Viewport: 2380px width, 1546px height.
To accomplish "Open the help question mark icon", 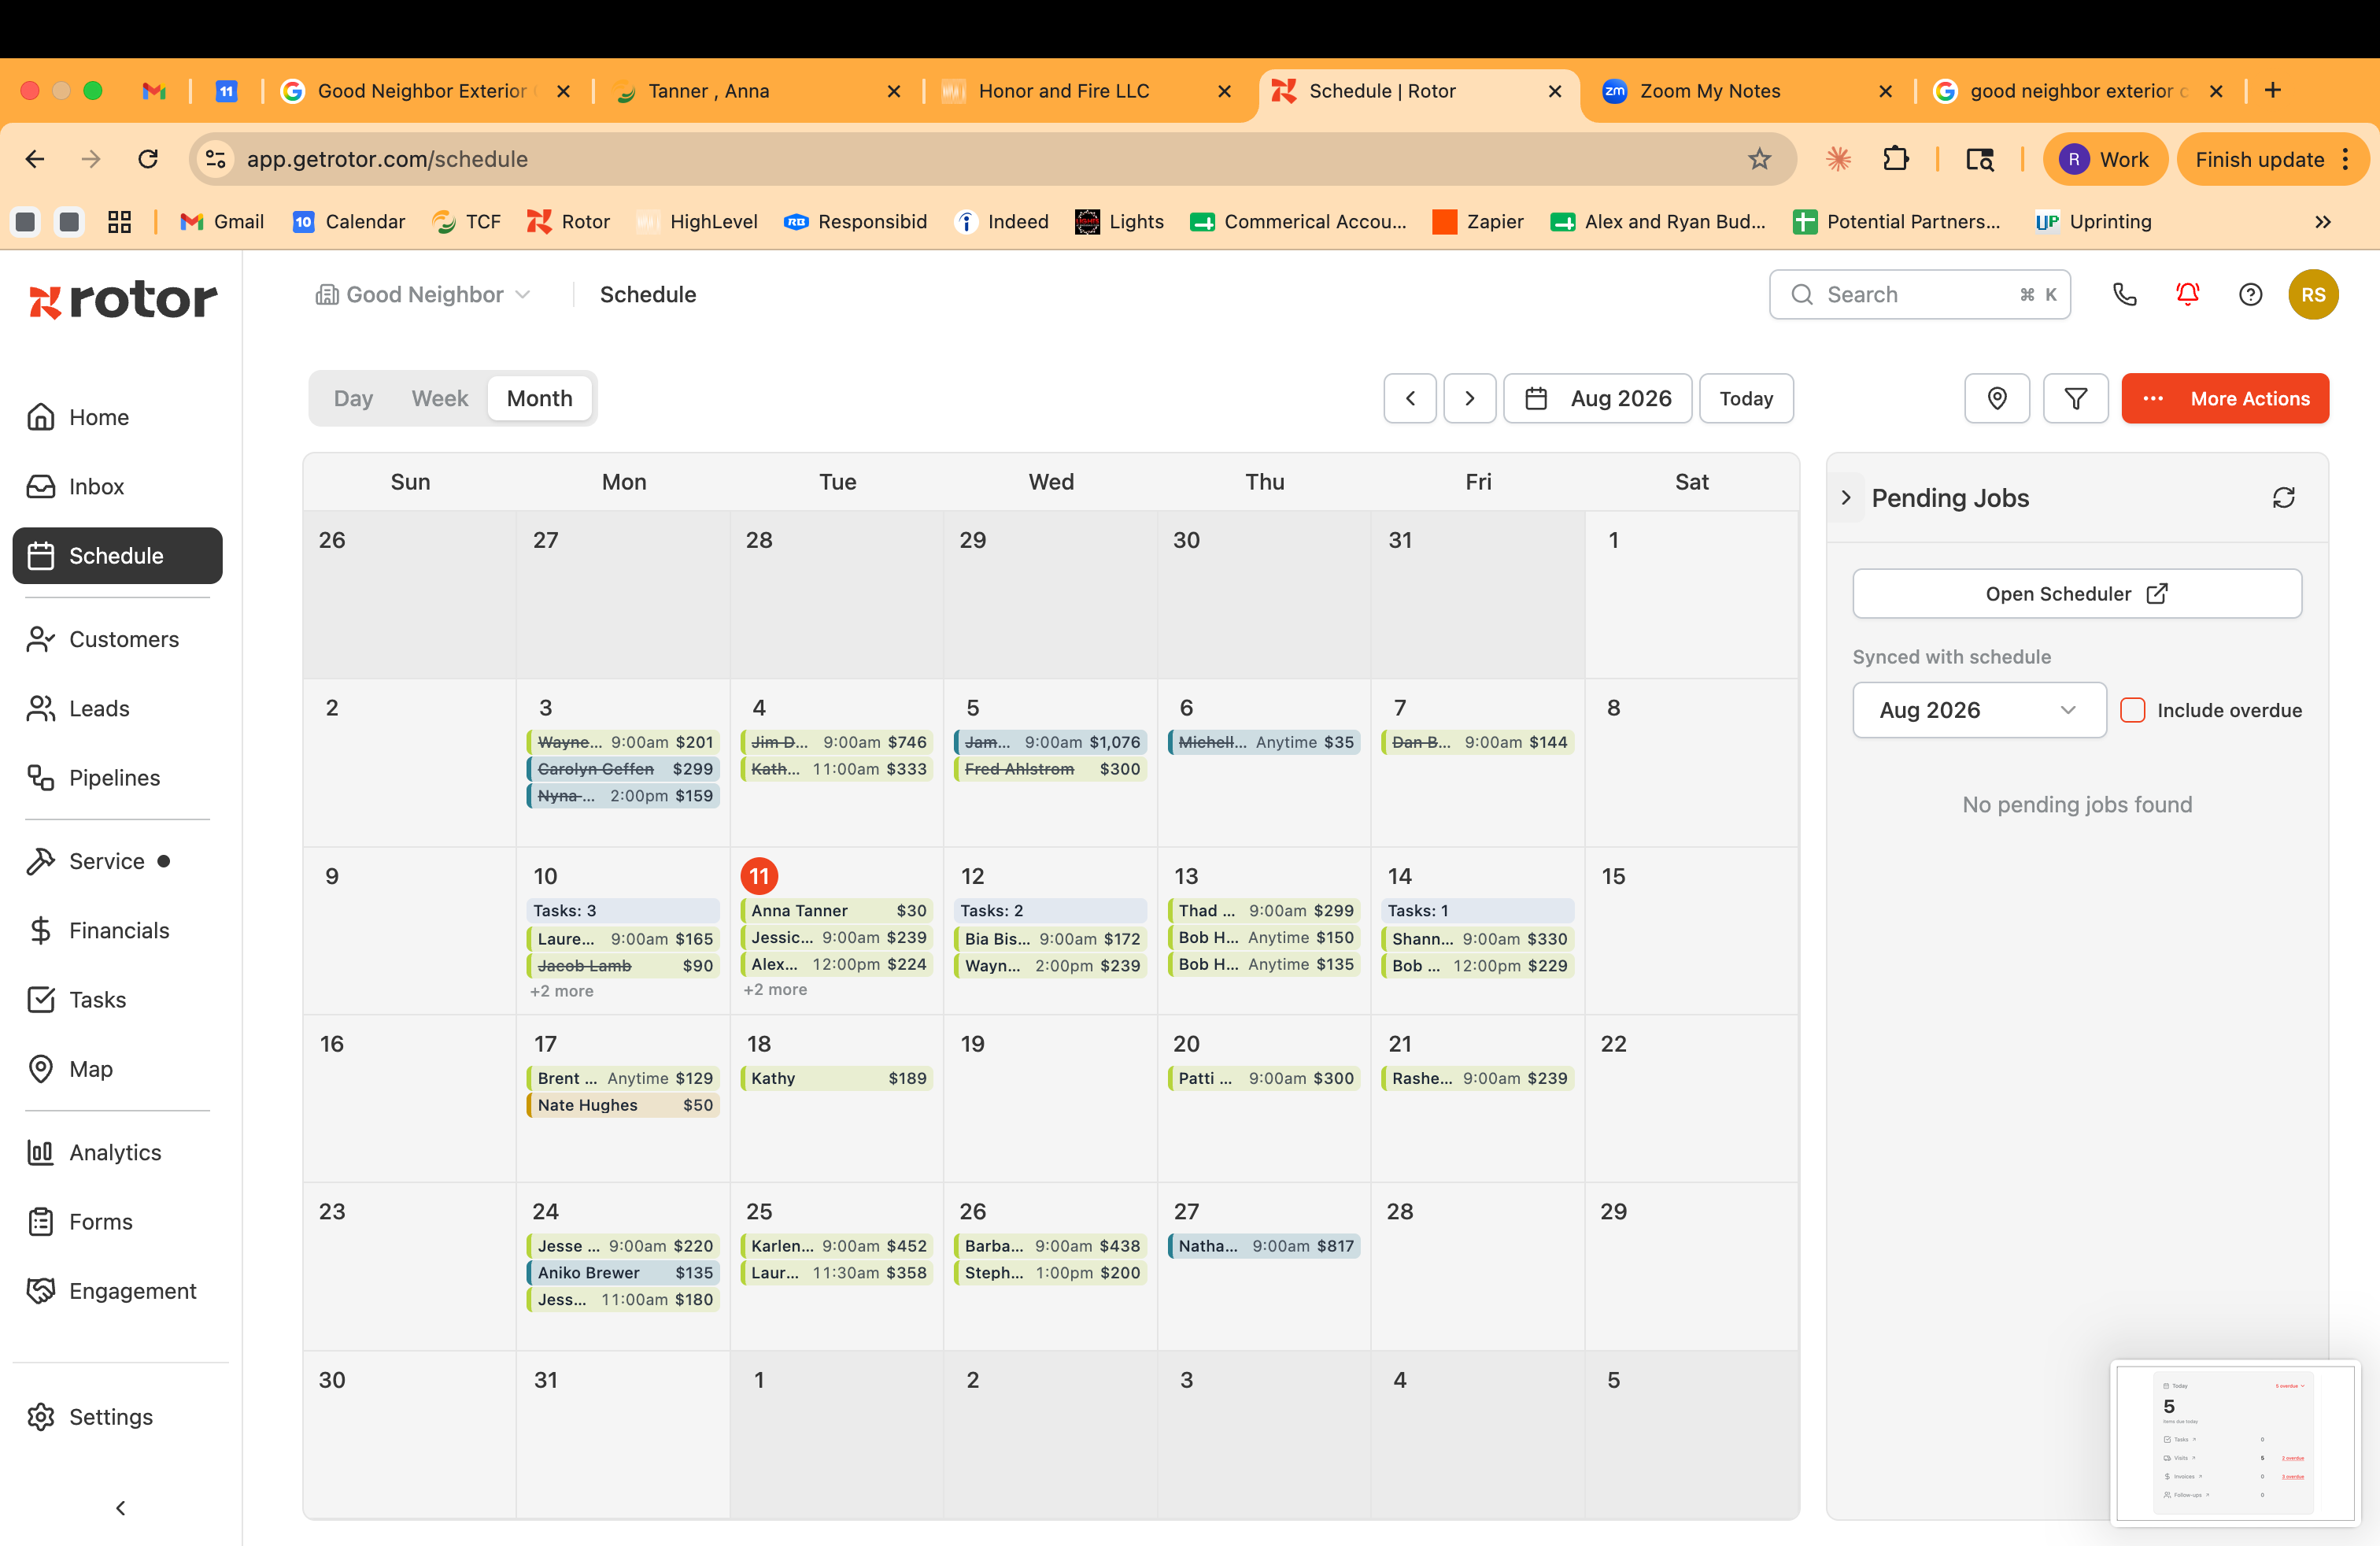I will point(2250,294).
